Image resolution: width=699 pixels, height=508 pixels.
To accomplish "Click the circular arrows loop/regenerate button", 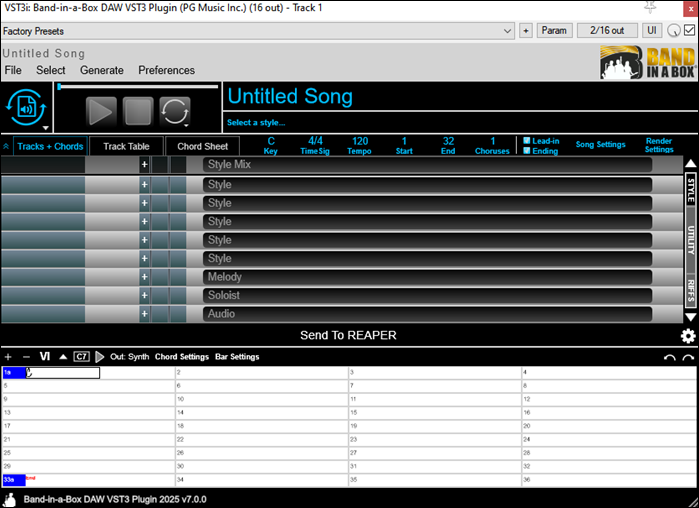I will (175, 111).
